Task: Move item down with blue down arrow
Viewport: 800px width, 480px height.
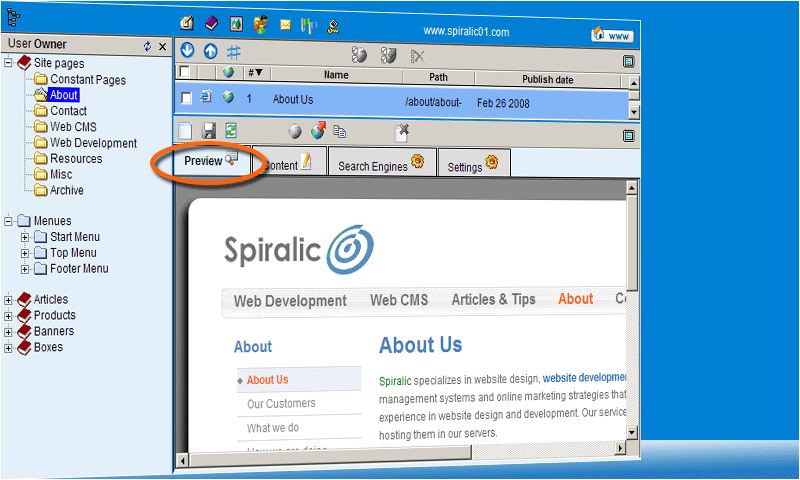Action: coord(187,50)
